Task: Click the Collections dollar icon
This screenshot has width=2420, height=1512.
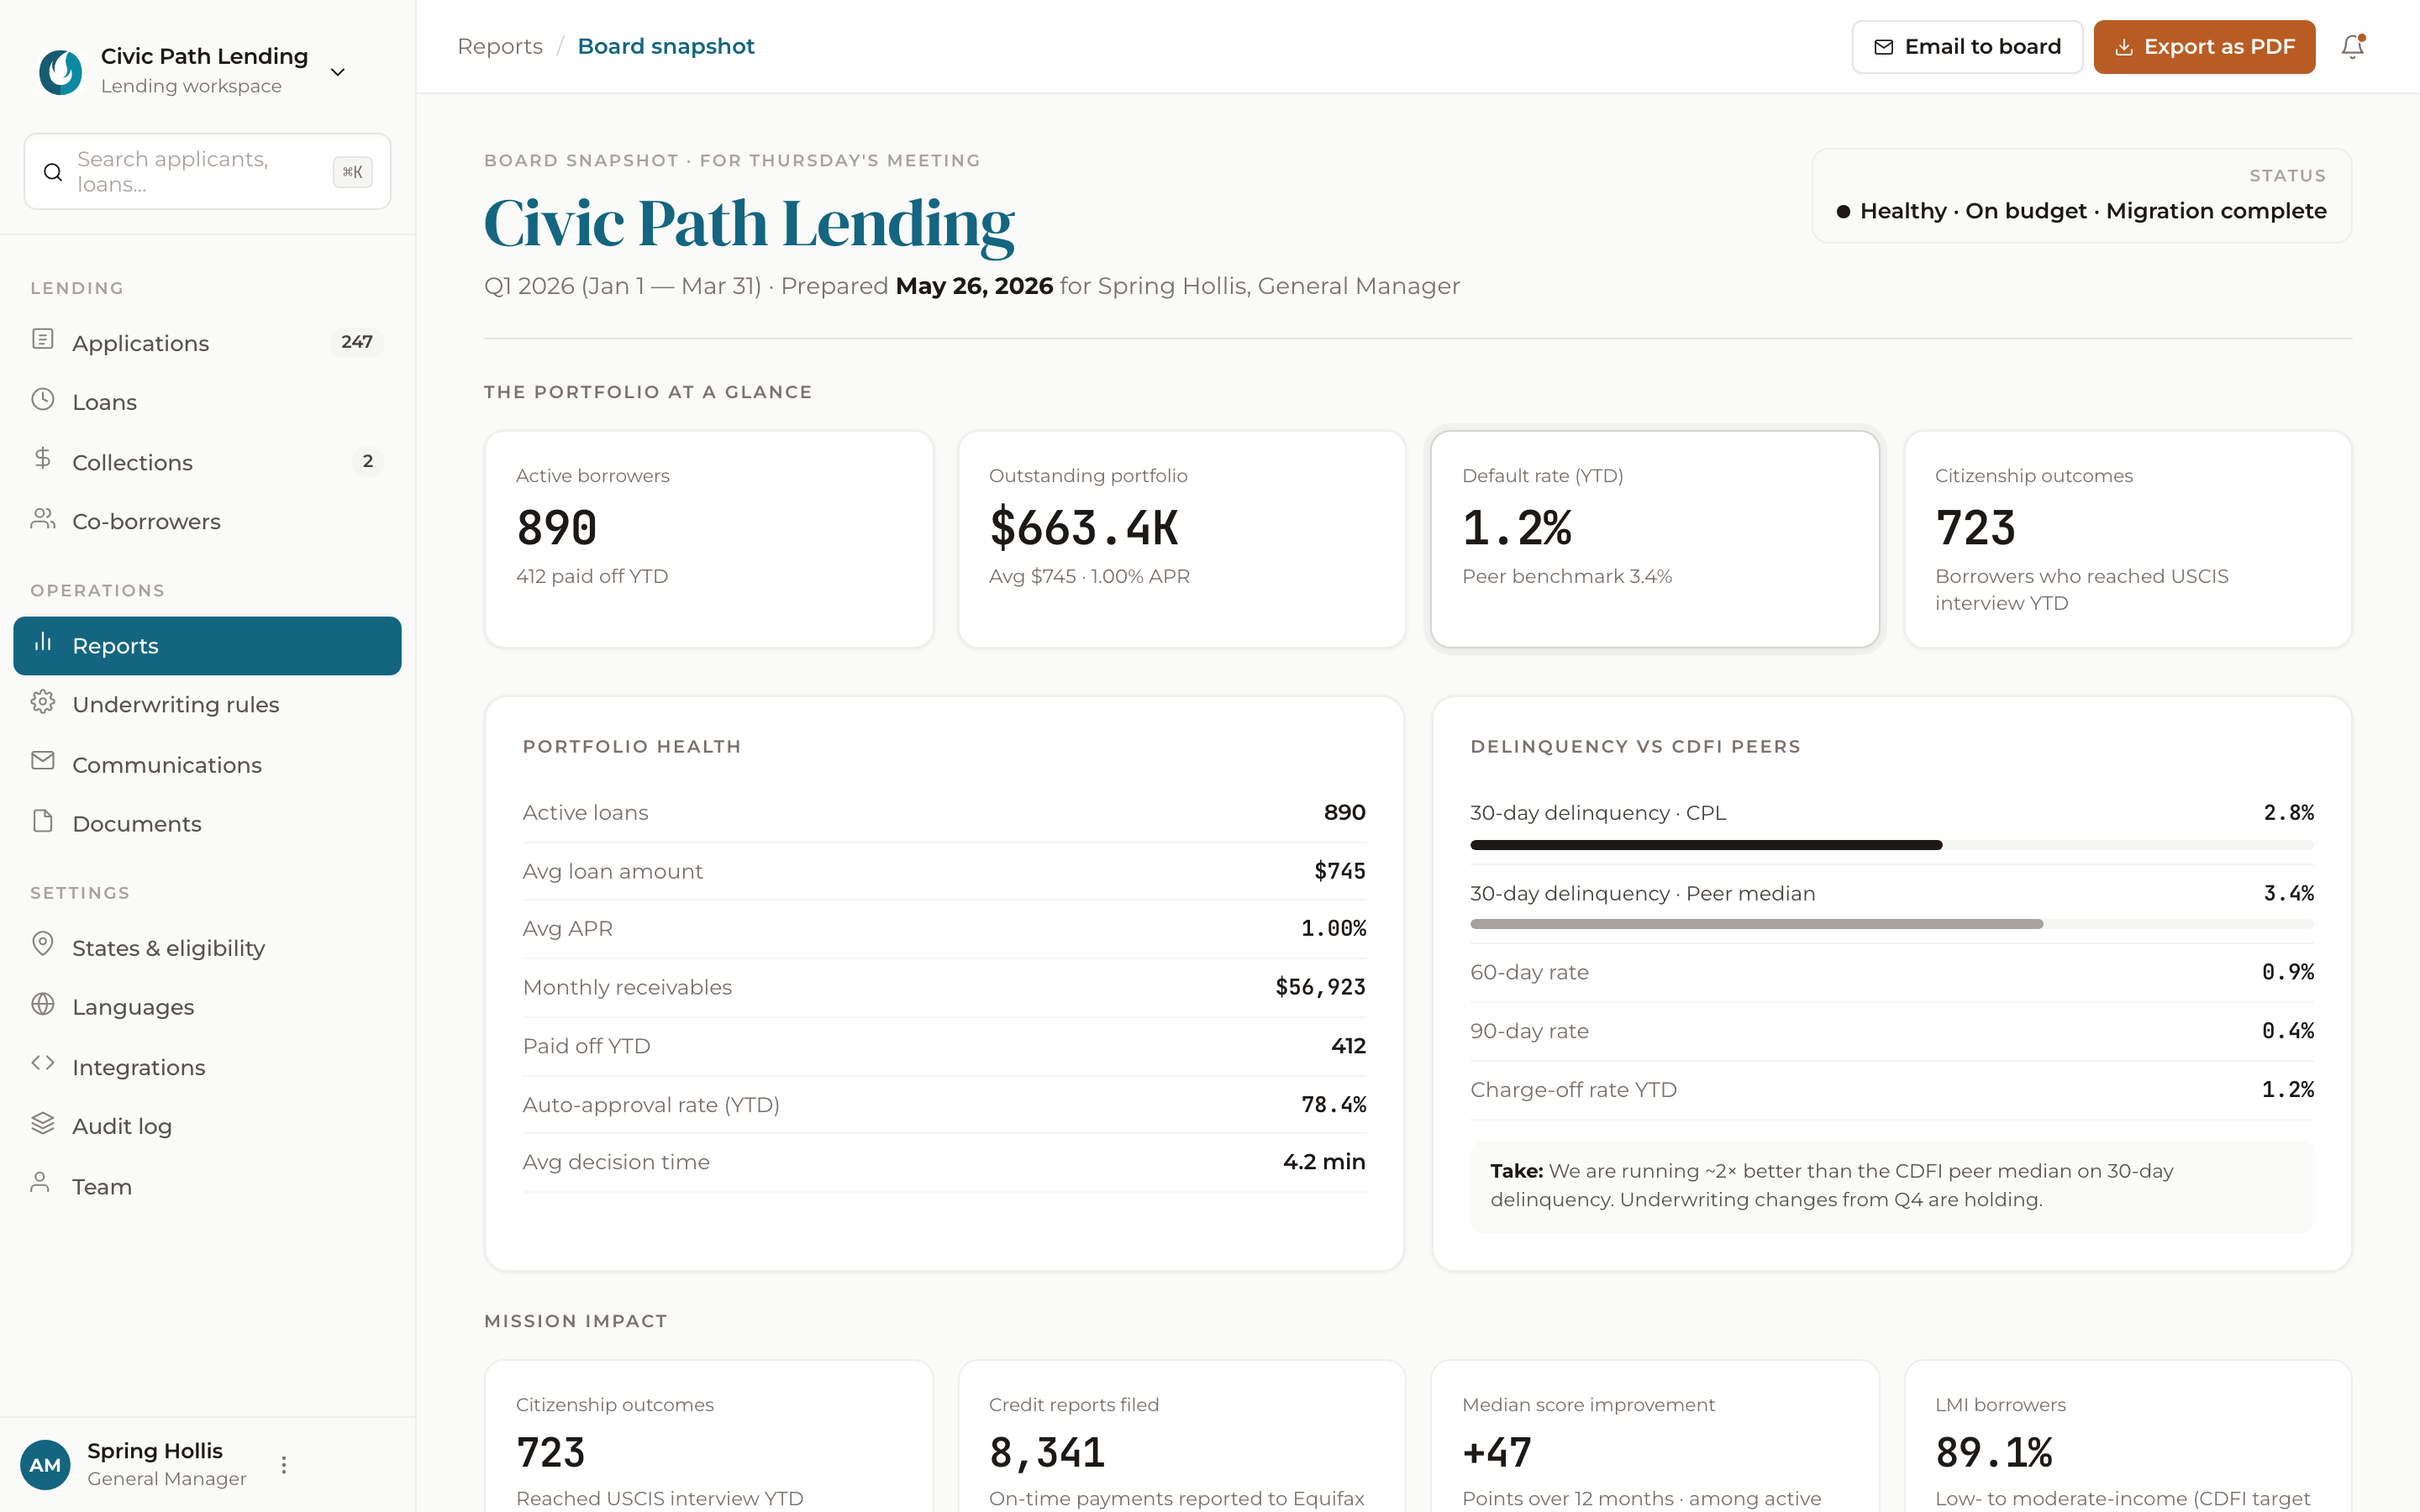Action: (x=43, y=459)
